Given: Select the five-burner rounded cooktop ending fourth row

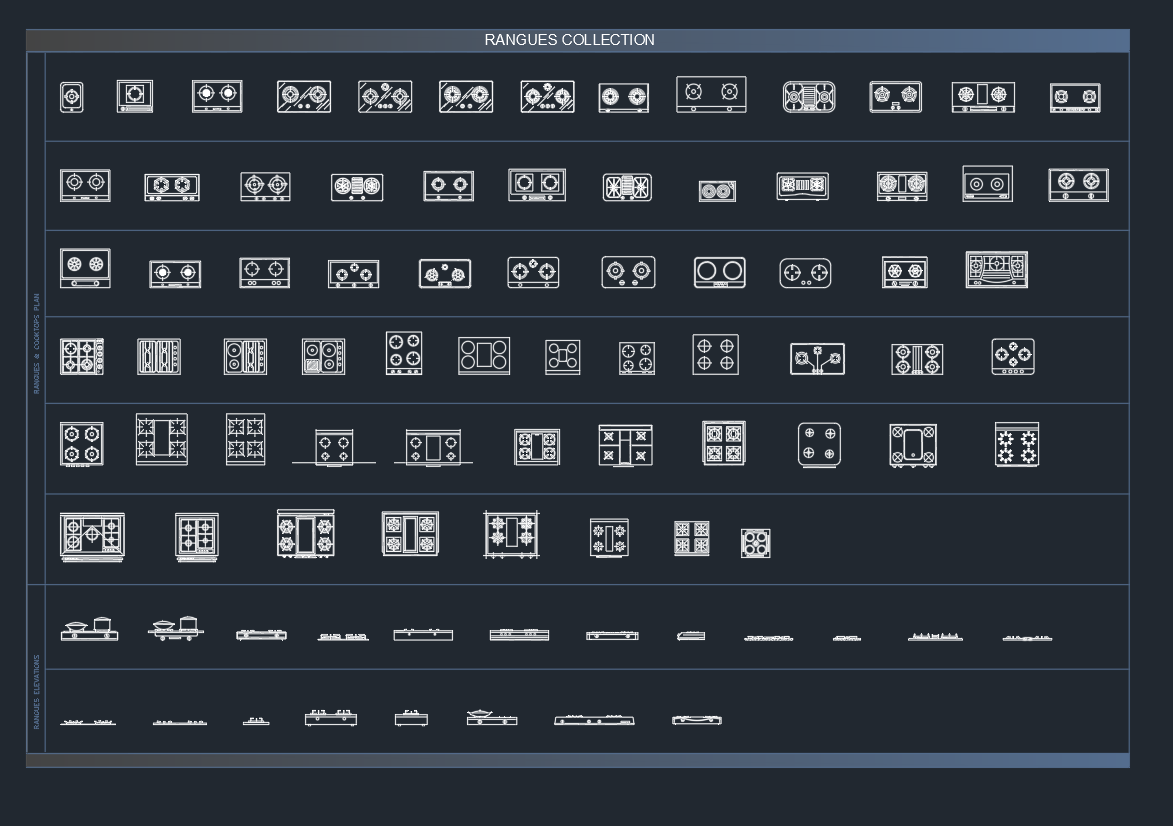Looking at the screenshot, I should tap(1013, 356).
